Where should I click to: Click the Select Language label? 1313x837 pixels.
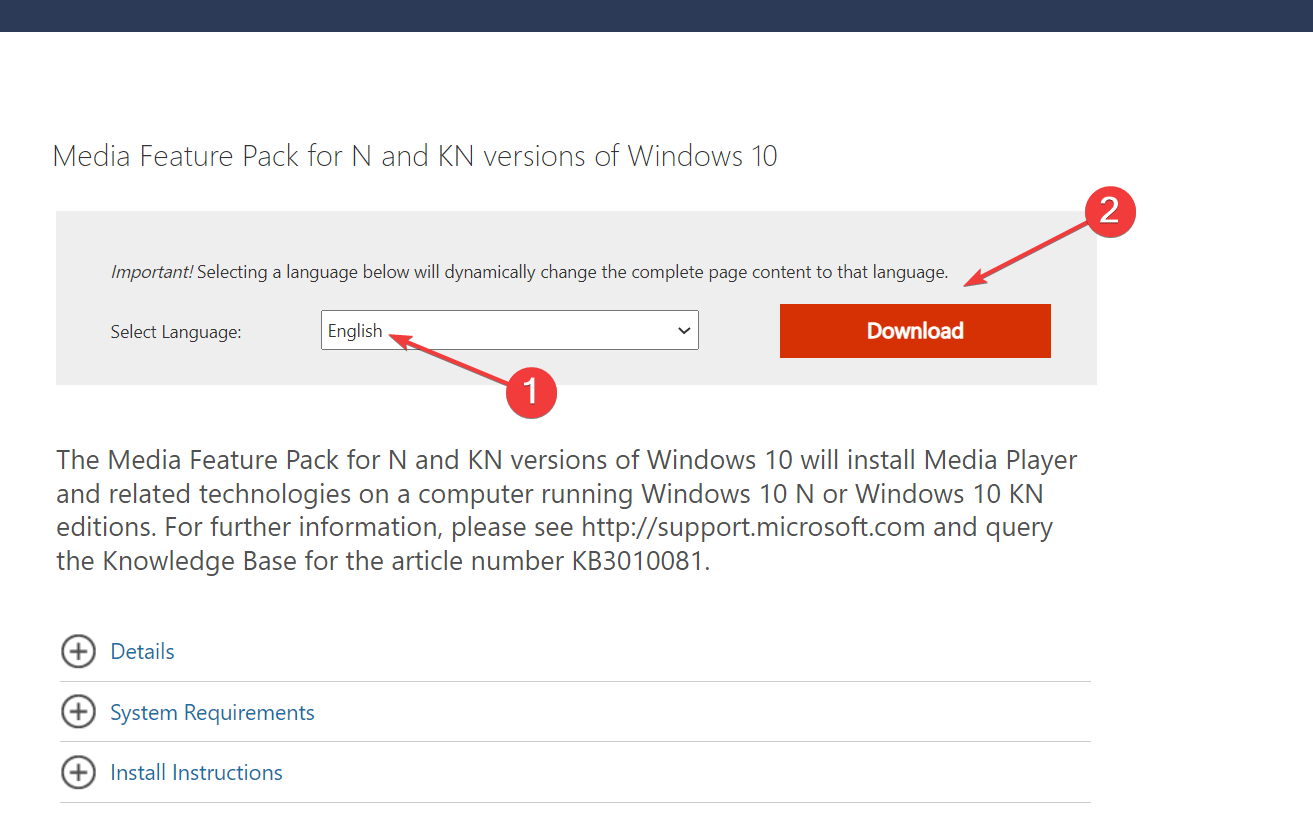(x=176, y=332)
